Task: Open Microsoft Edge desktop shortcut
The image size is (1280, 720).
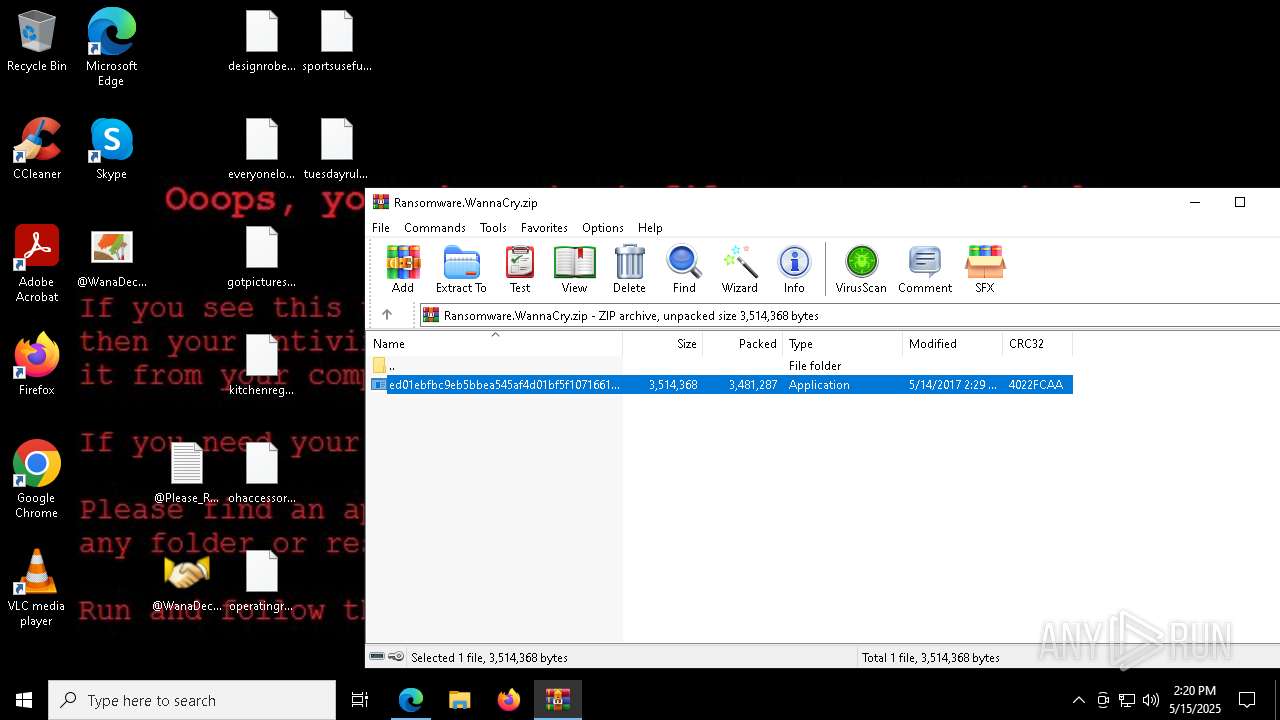Action: tap(111, 47)
